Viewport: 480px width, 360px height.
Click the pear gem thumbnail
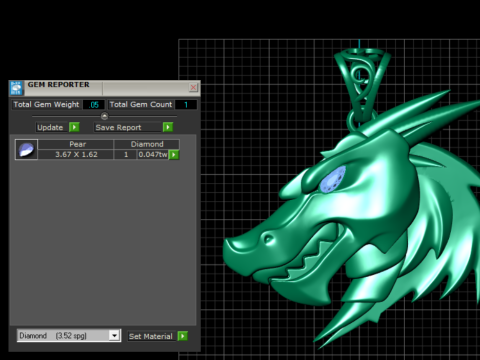[x=26, y=150]
